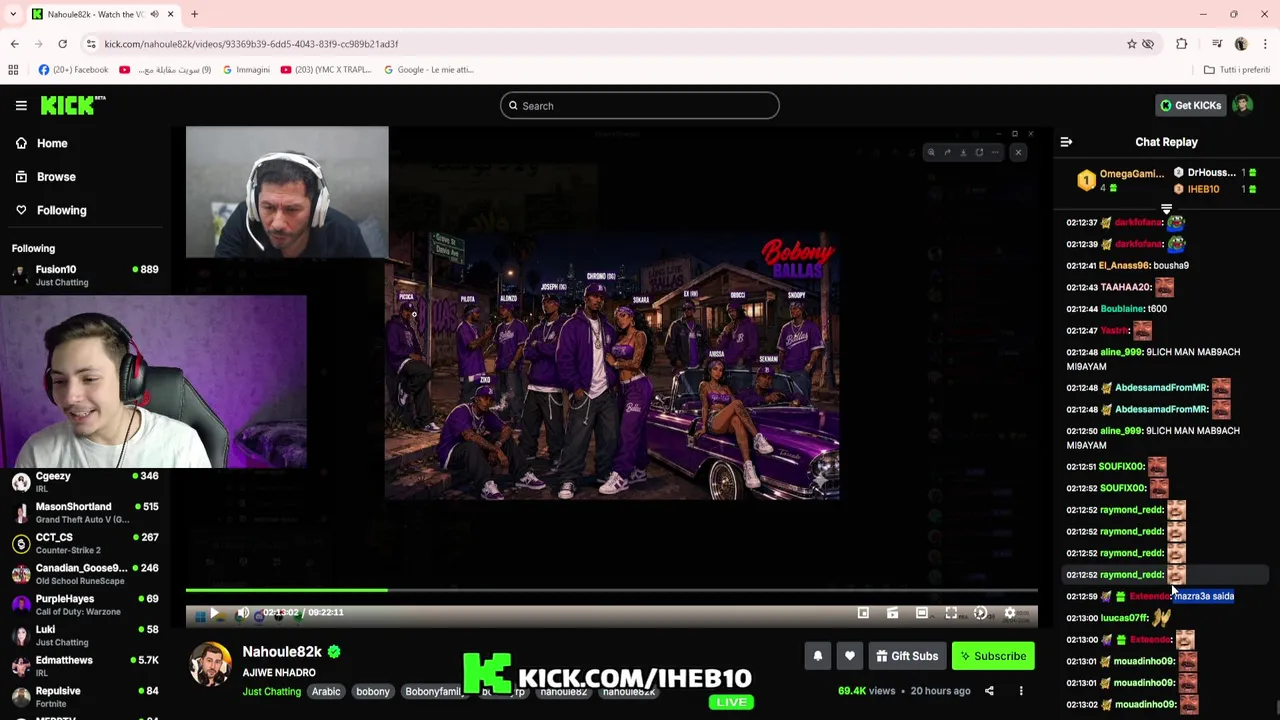The height and width of the screenshot is (720, 1280).
Task: Open Canadian_Goose channel in the sidebar
Action: 85,574
